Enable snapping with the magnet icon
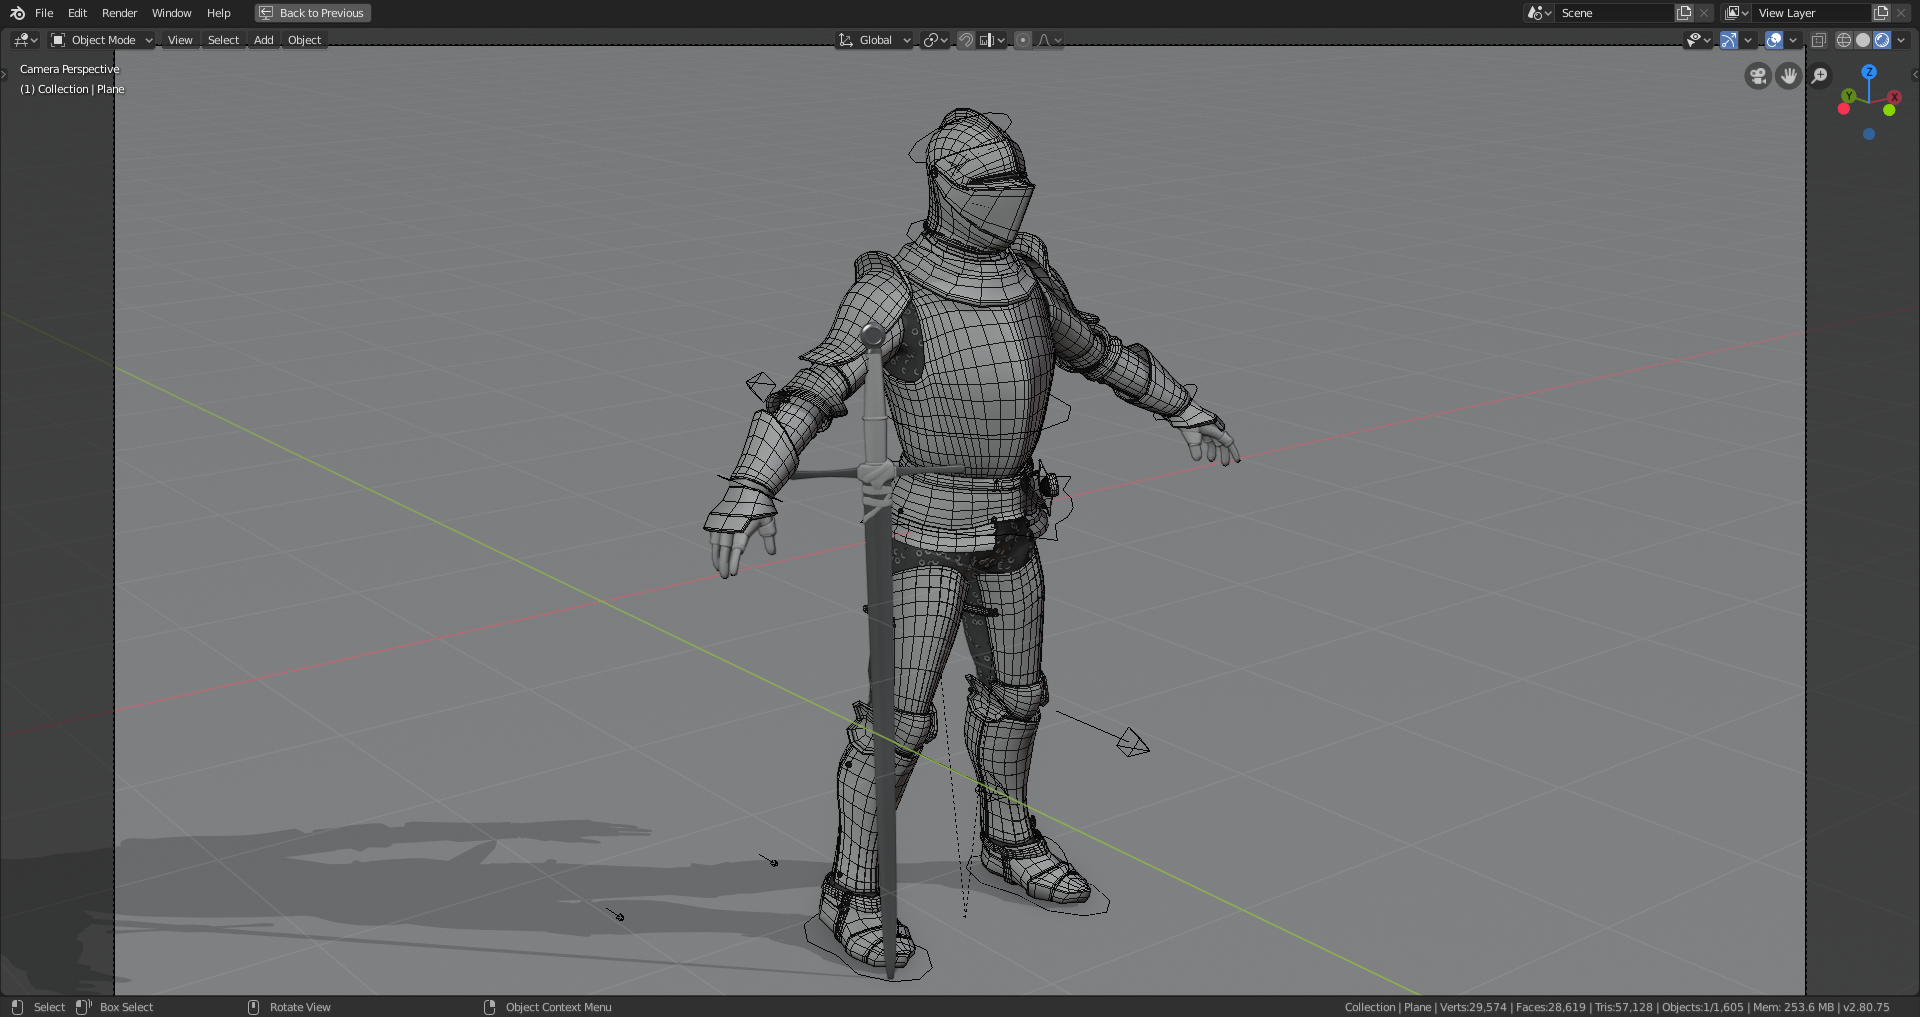Viewport: 1920px width, 1017px height. tap(966, 40)
